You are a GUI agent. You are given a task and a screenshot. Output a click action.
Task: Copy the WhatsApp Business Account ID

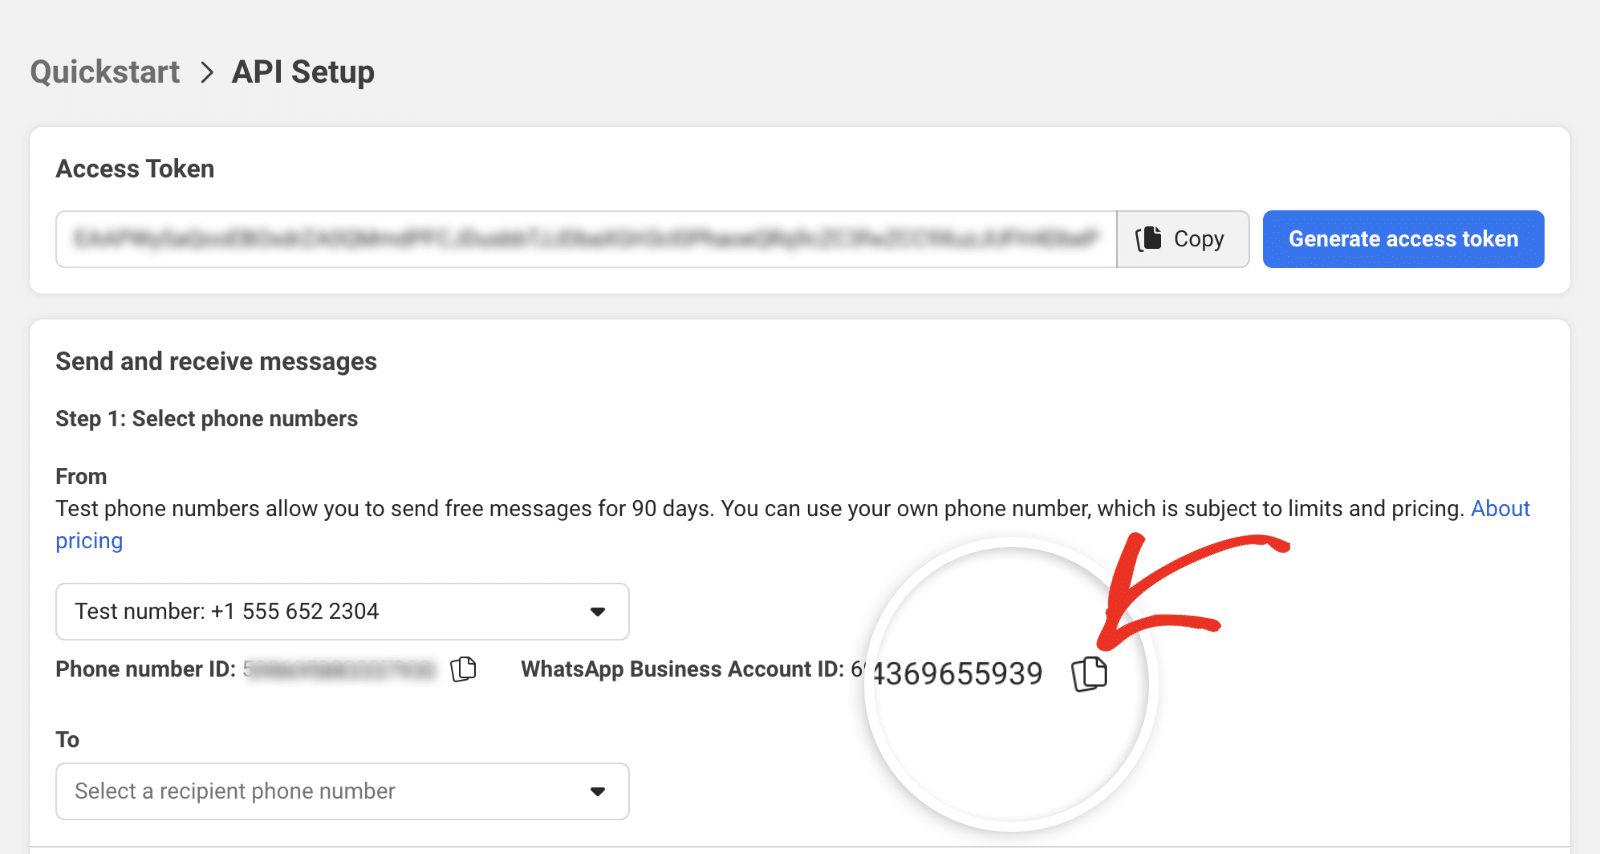click(1089, 673)
